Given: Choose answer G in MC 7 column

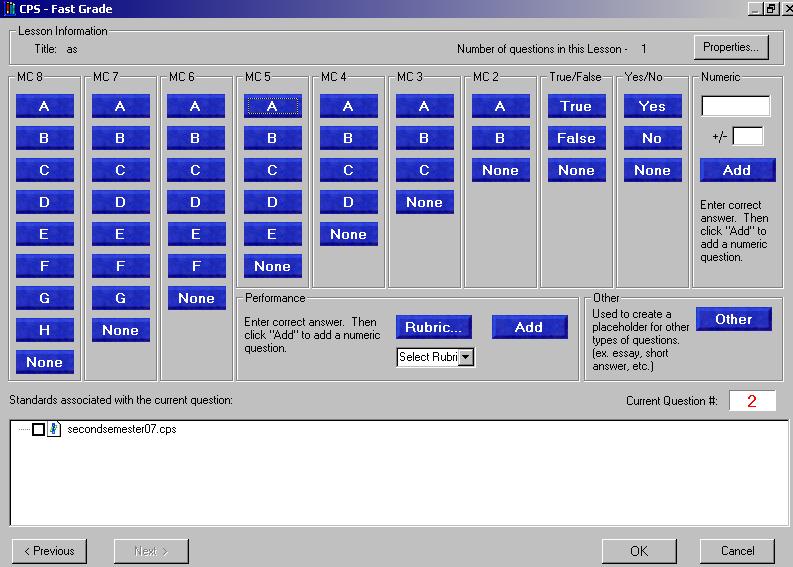Looking at the screenshot, I should (120, 298).
